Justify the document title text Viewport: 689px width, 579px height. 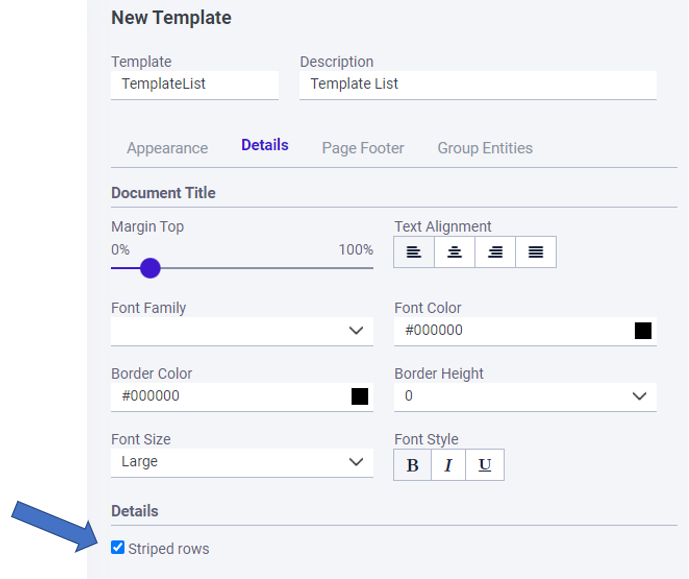(x=536, y=252)
